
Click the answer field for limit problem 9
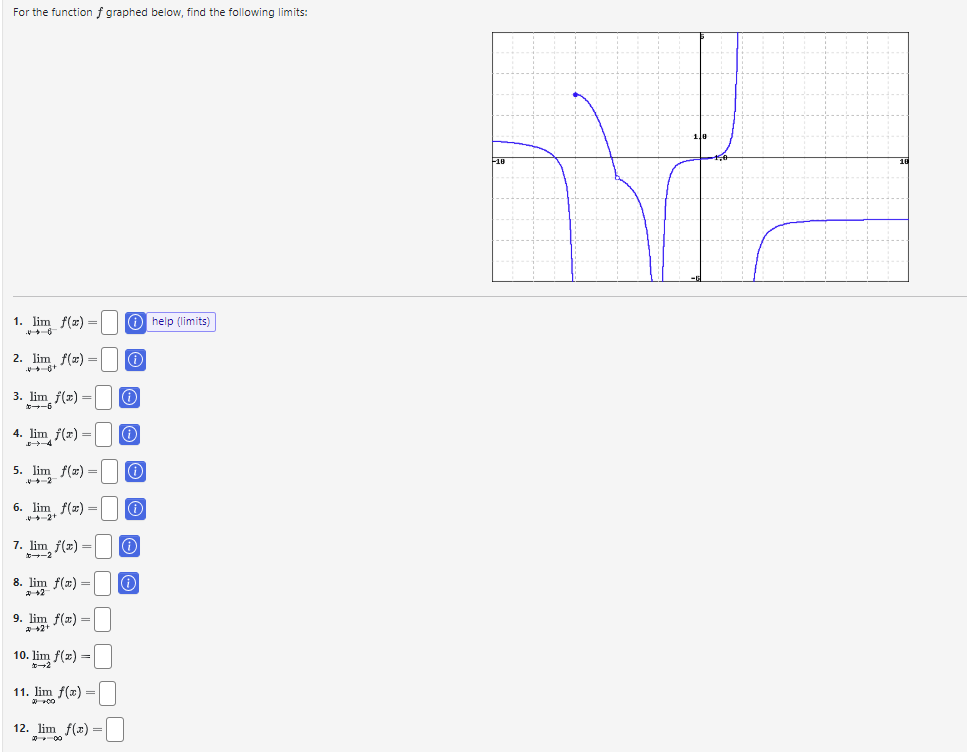[102, 619]
